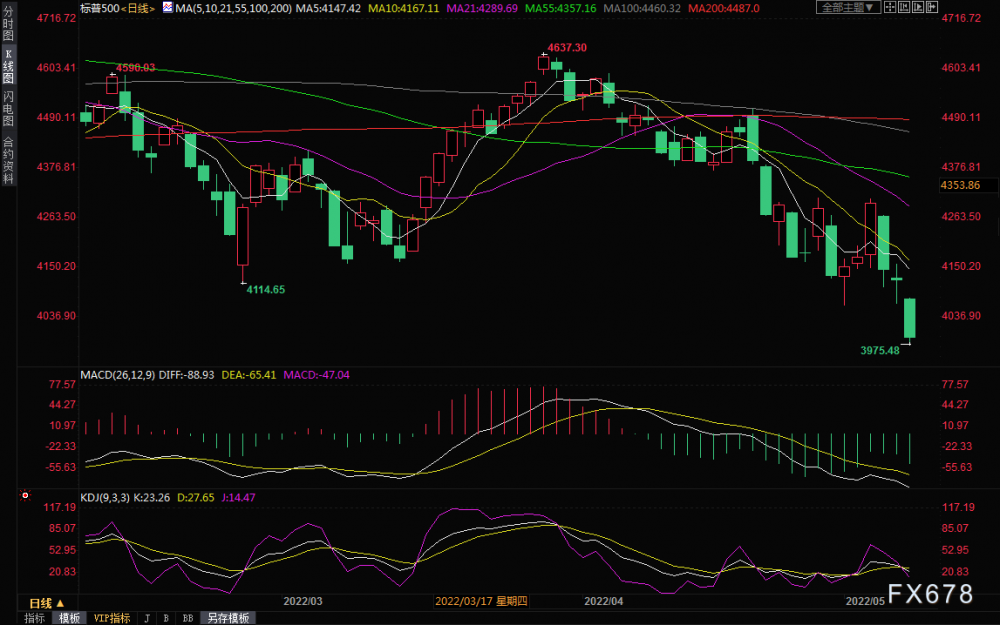The image size is (1000, 625).
Task: Open the 标普500 <日线> title selector
Action: point(118,8)
